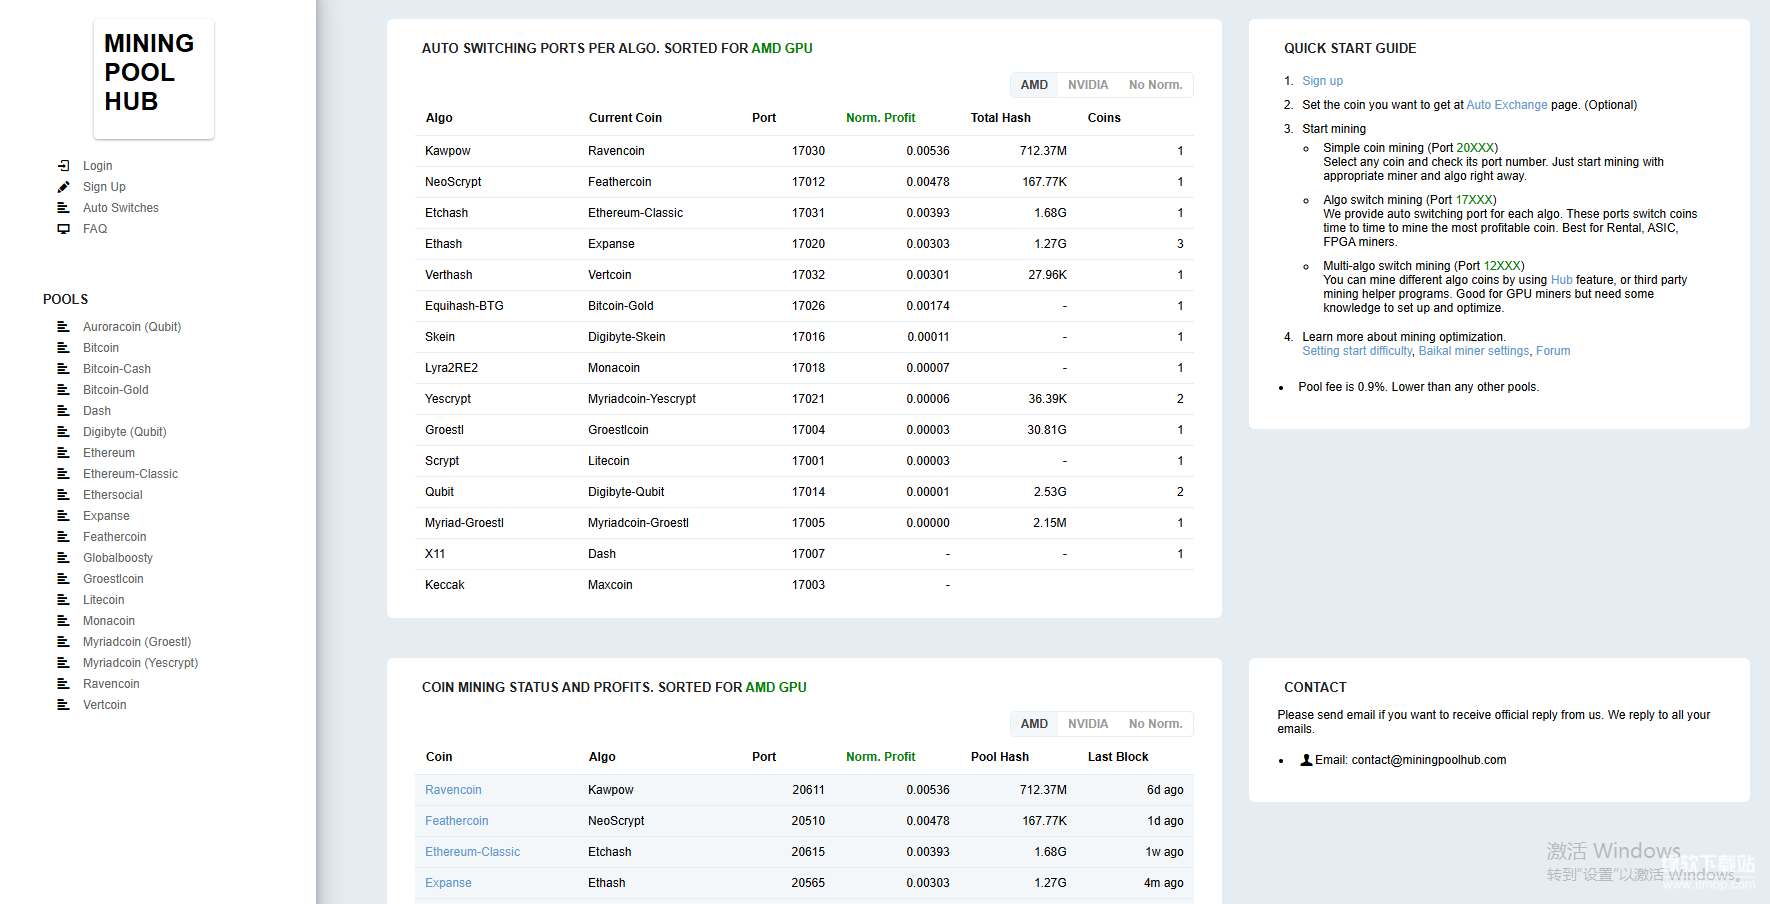Select AMD in the coin mining status table

pos(1034,724)
